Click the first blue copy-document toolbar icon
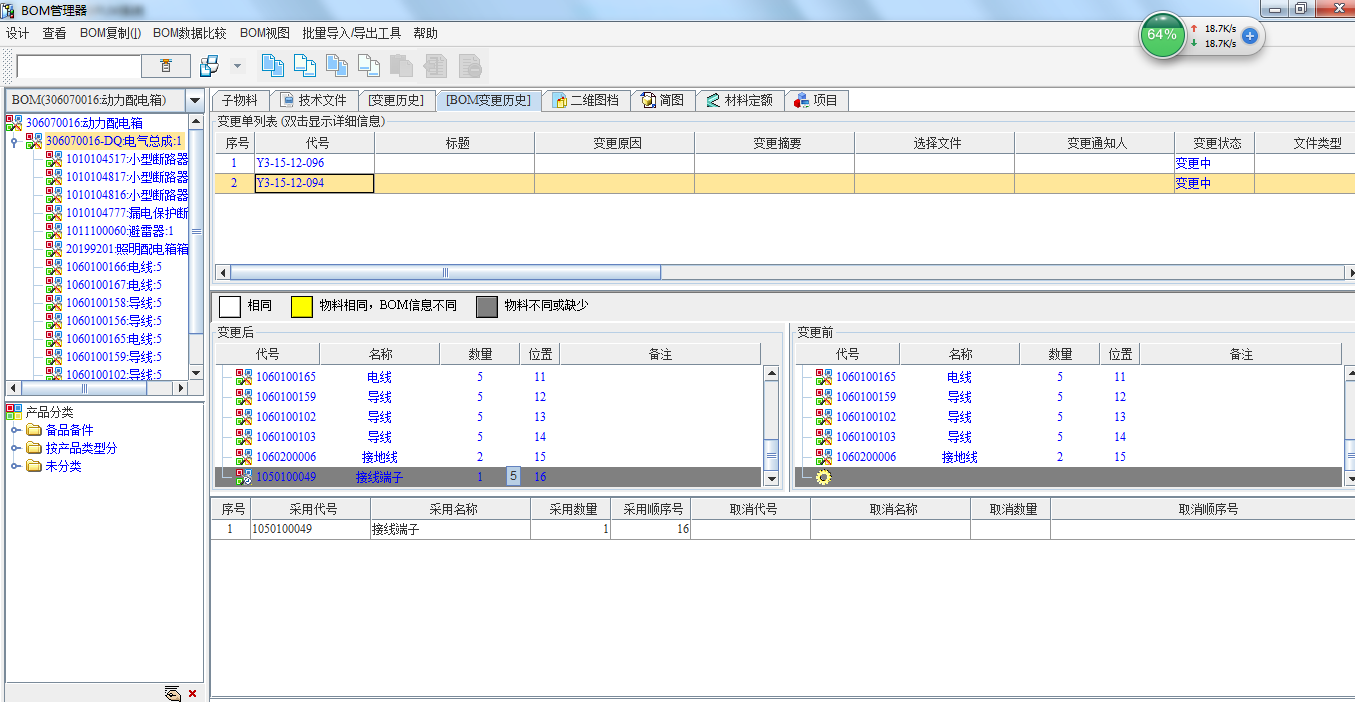The image size is (1355, 702). pyautogui.click(x=271, y=66)
